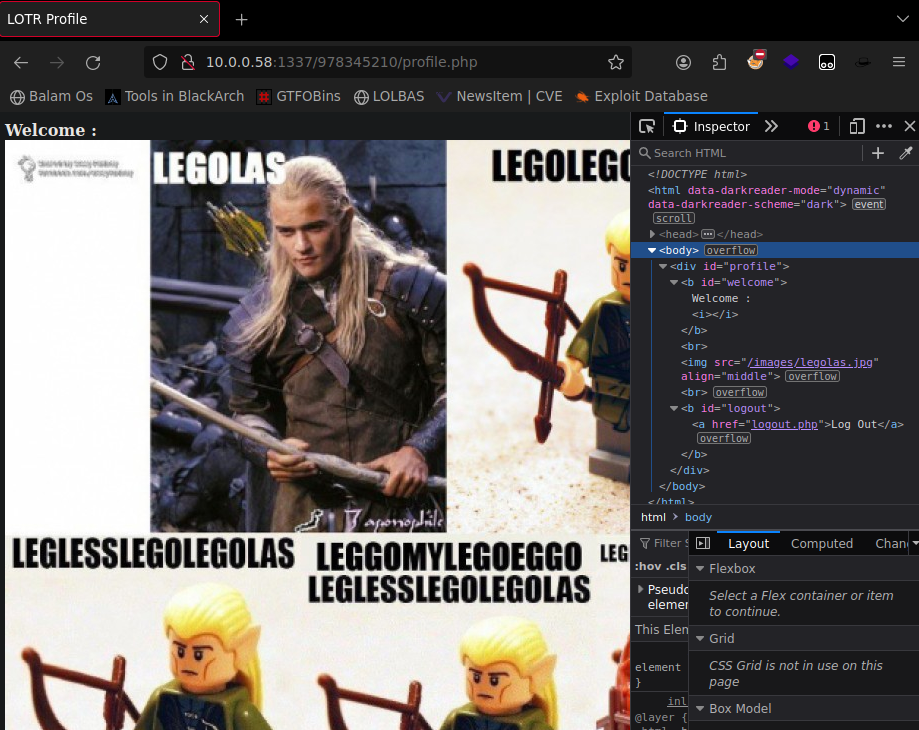Viewport: 919px width, 730px height.
Task: Activate the element picker tool
Action: (x=647, y=127)
